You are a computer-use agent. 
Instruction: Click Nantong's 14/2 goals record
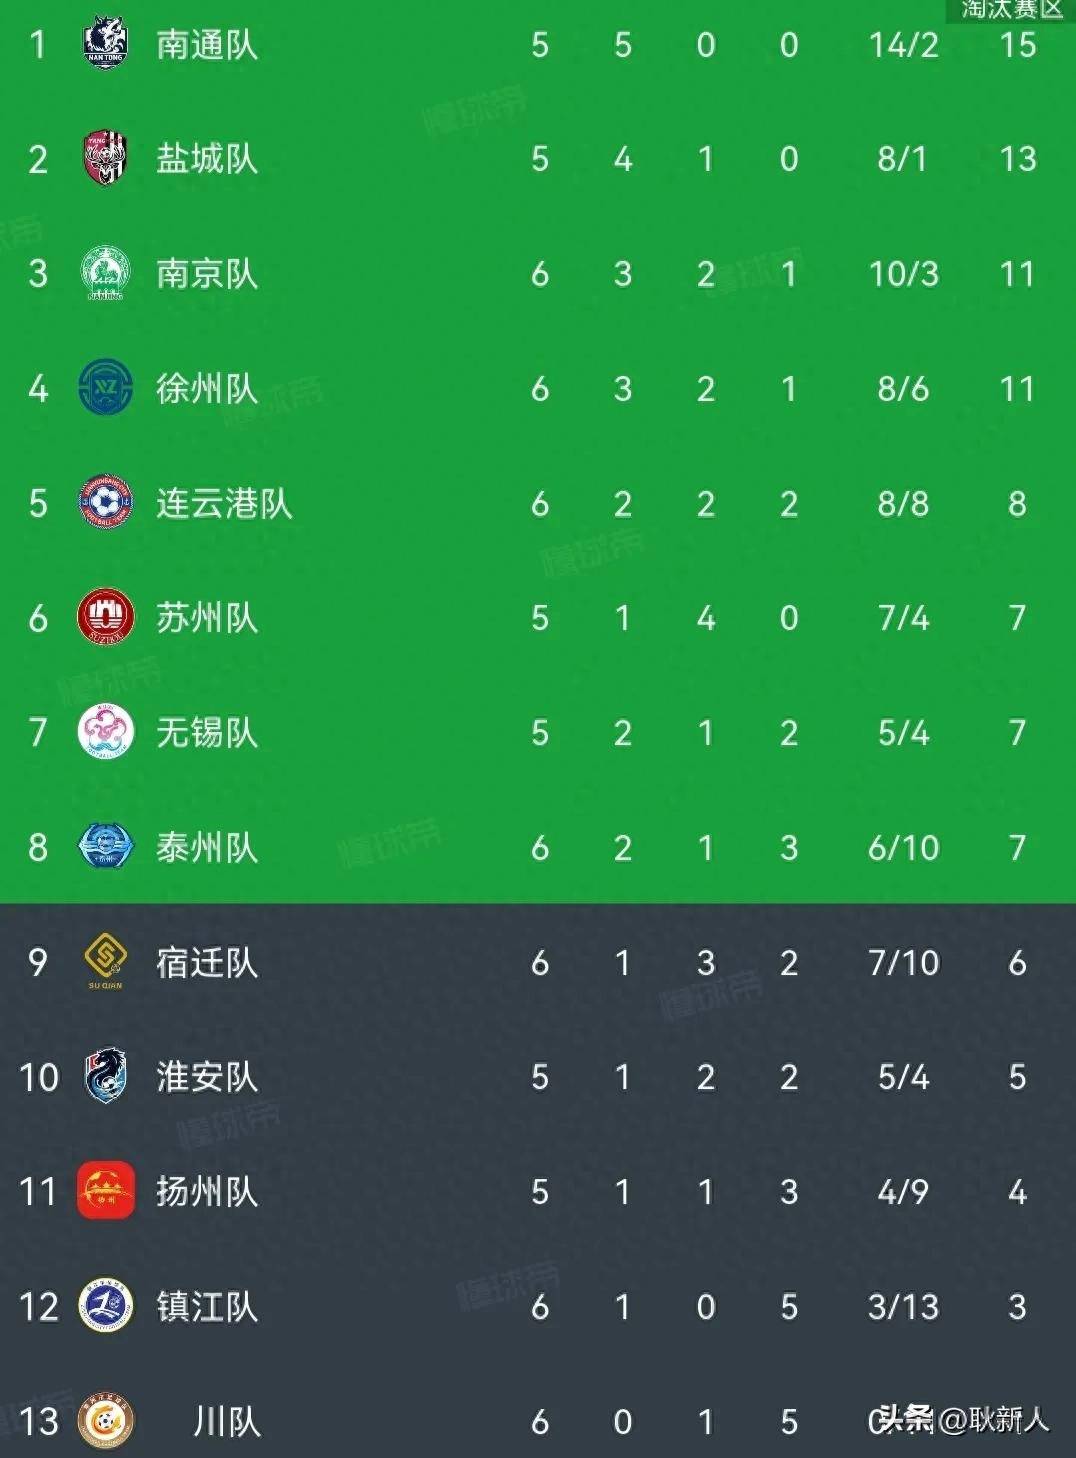pos(903,45)
